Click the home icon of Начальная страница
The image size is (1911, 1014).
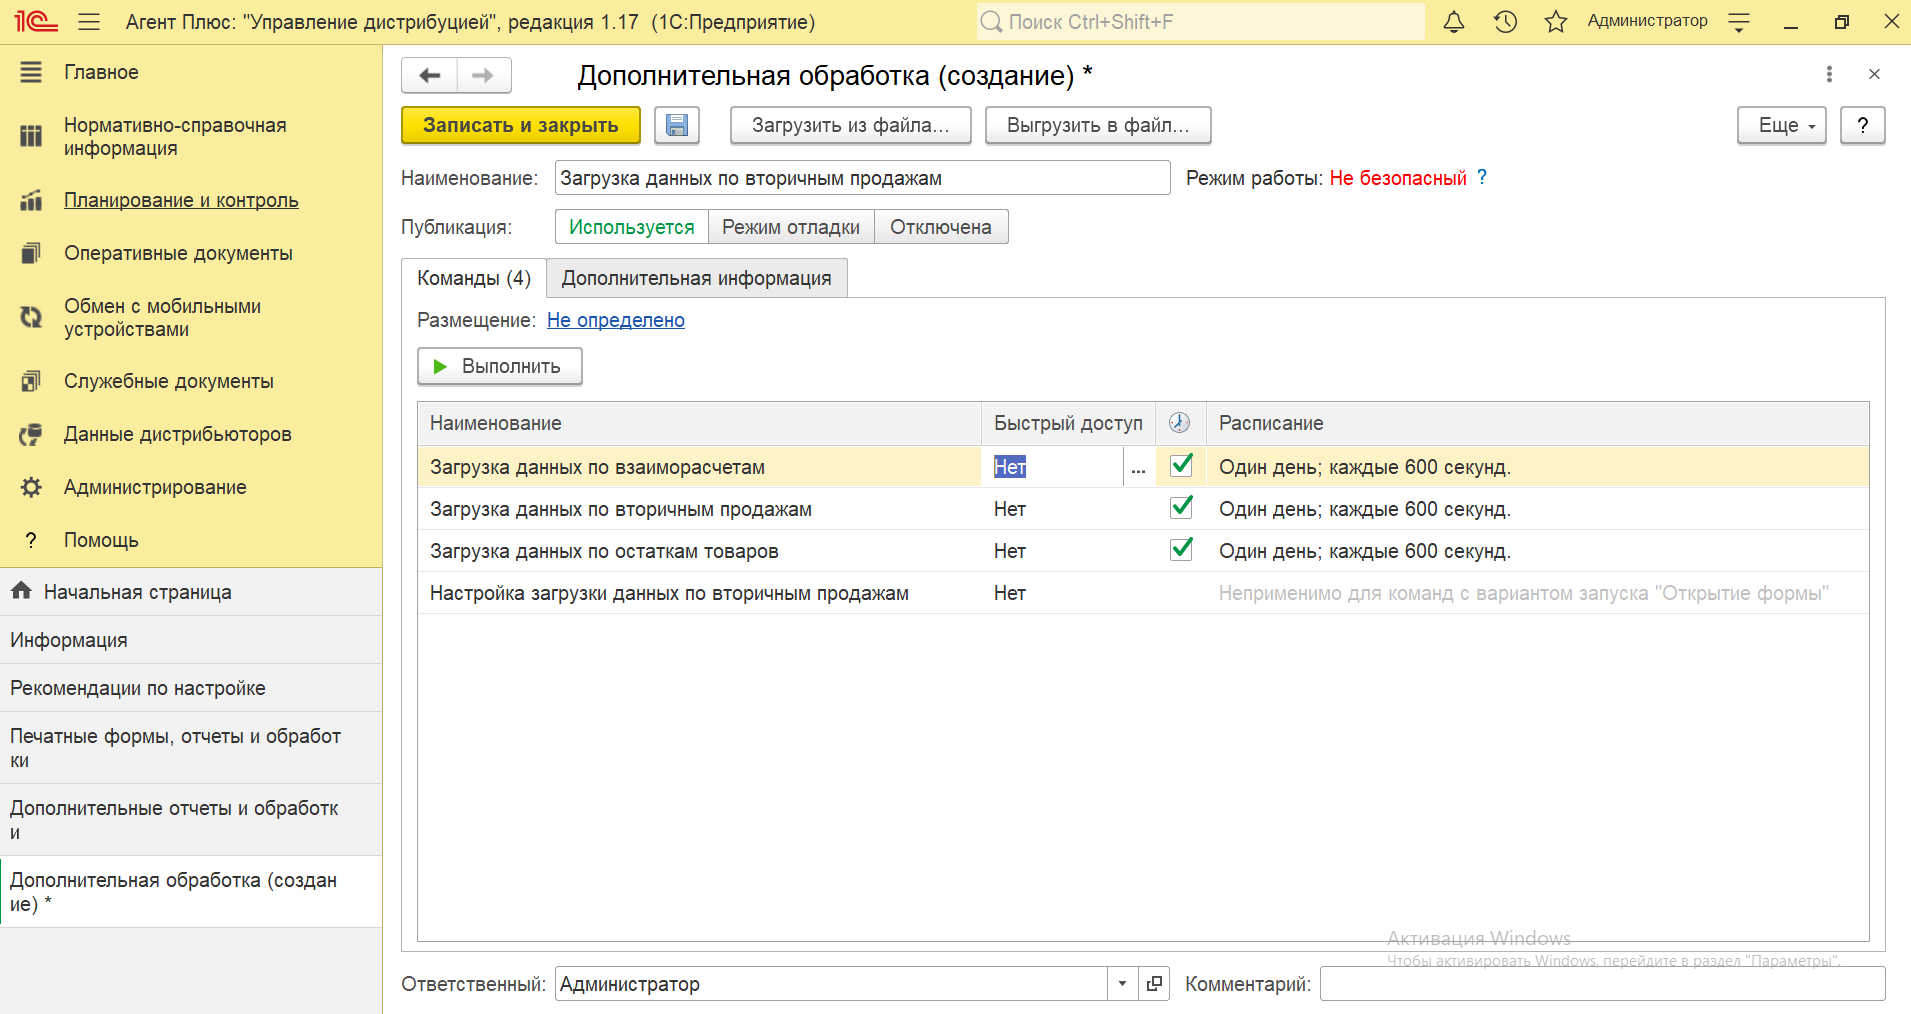tap(21, 591)
